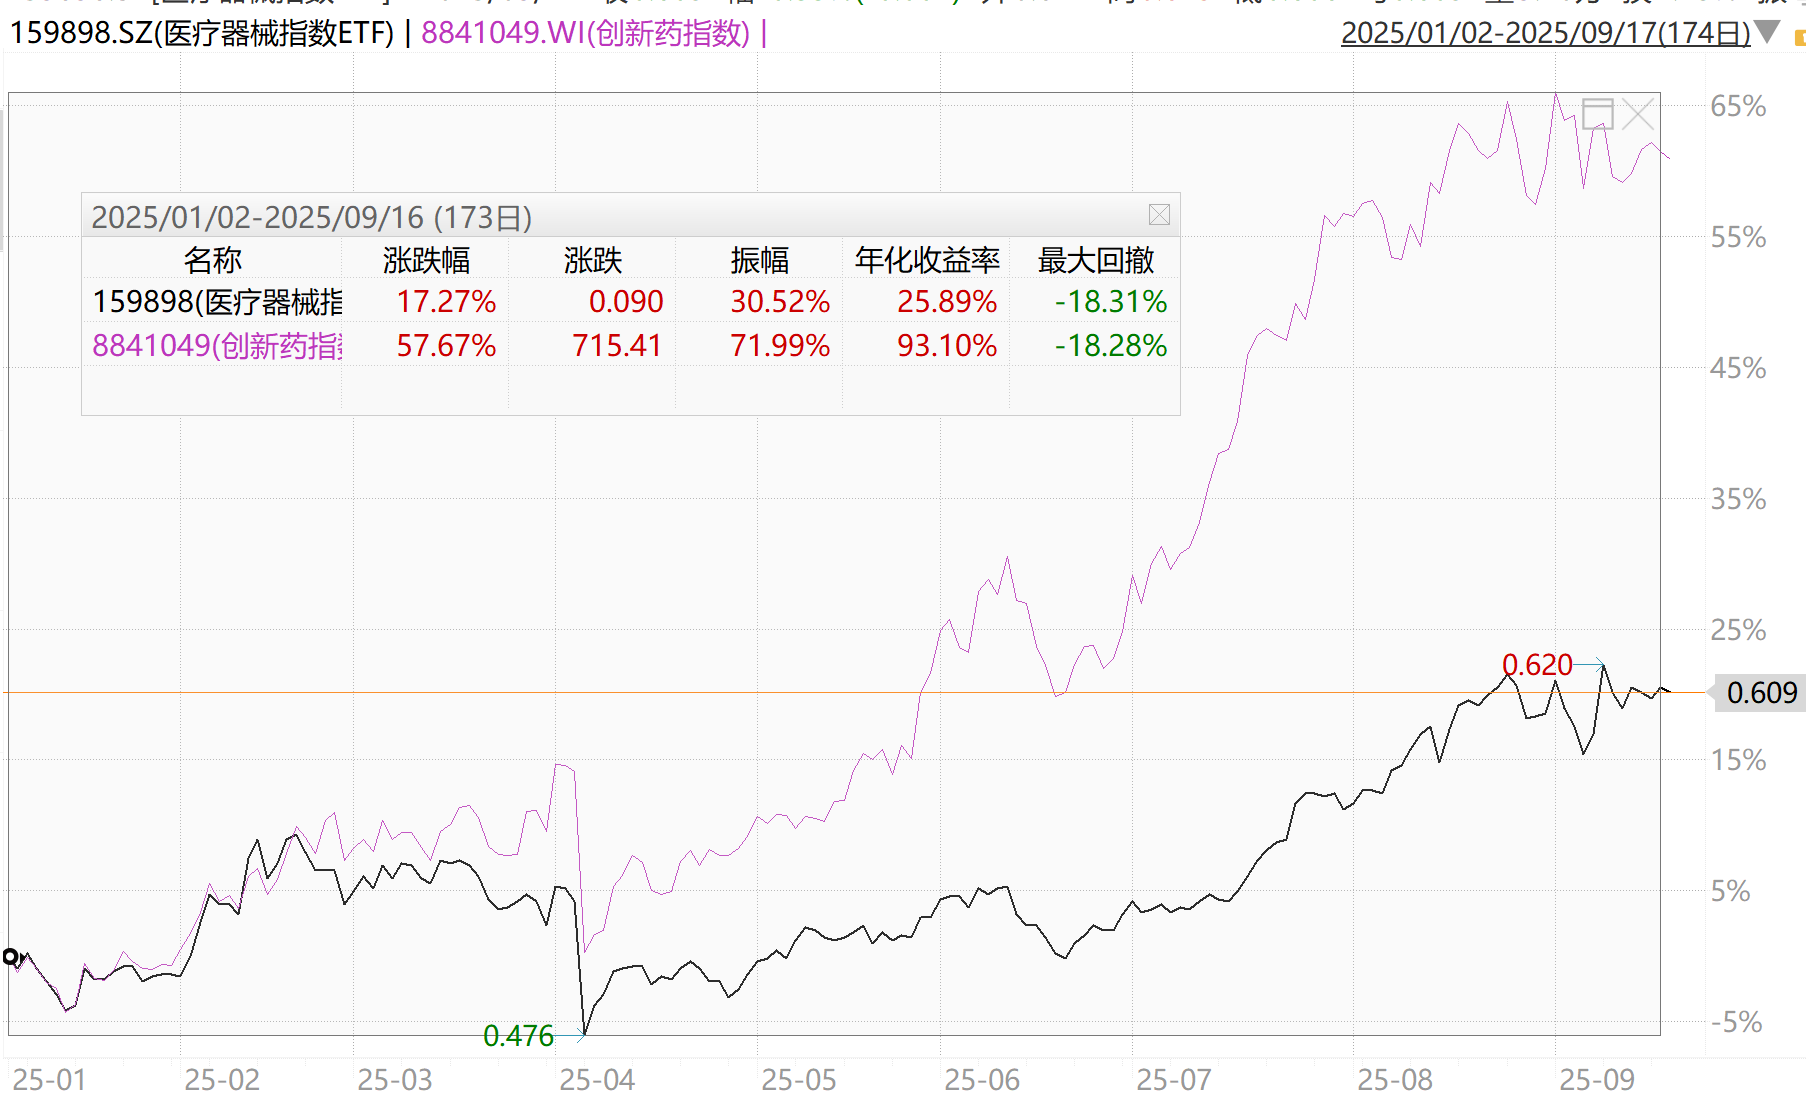Select the 159898 row in statistics table
Screen dimensions: 1806x1096
(x=217, y=302)
